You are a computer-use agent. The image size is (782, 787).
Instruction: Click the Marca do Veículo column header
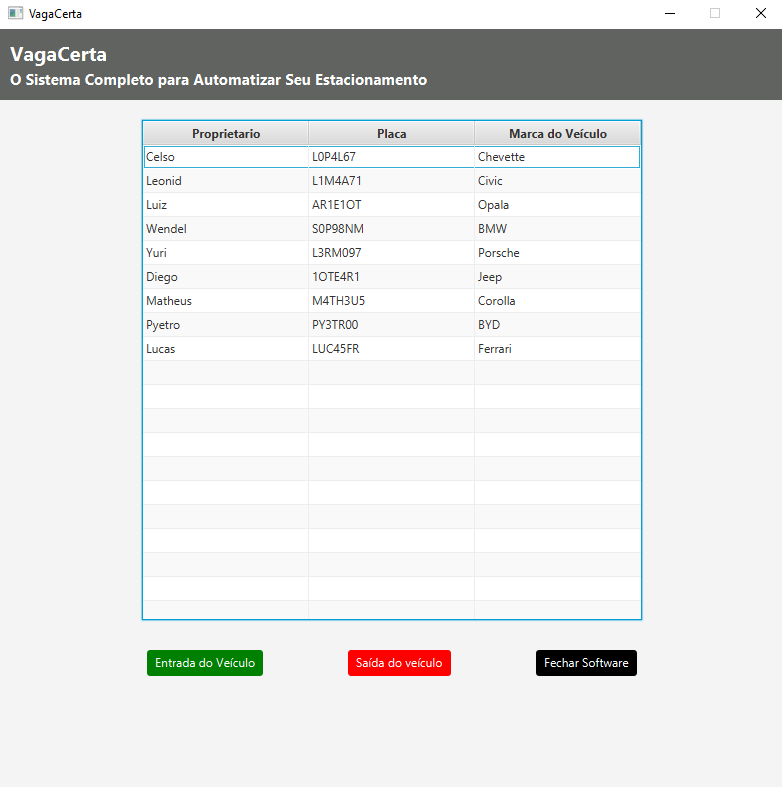tap(557, 134)
